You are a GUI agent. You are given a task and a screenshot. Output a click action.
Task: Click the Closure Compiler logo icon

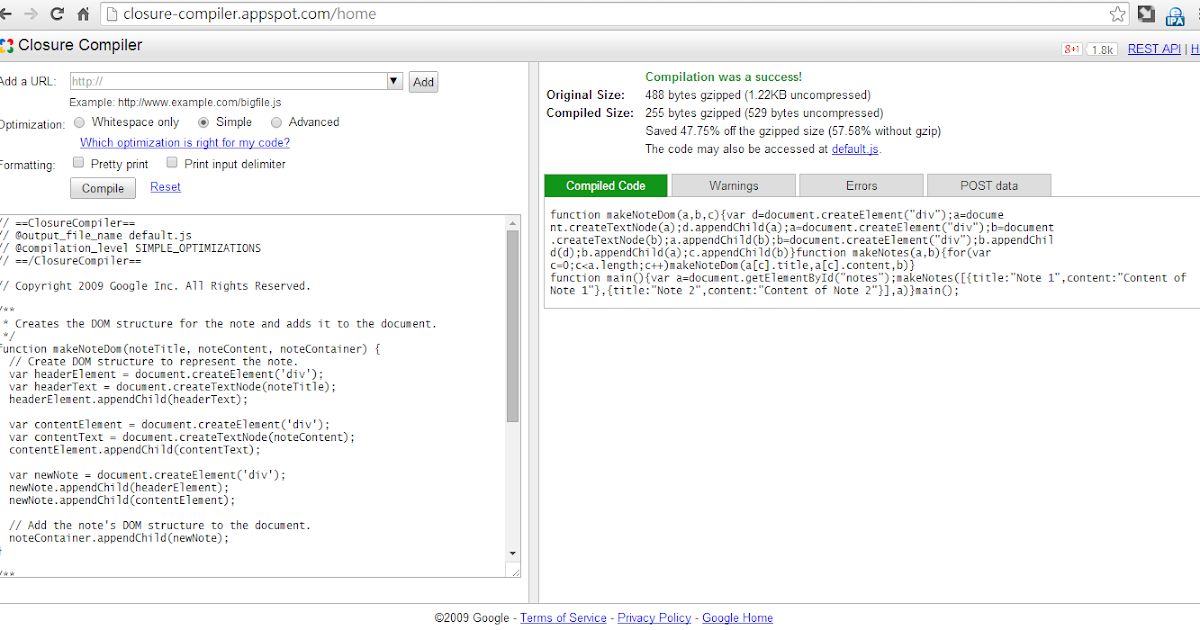tap(9, 45)
